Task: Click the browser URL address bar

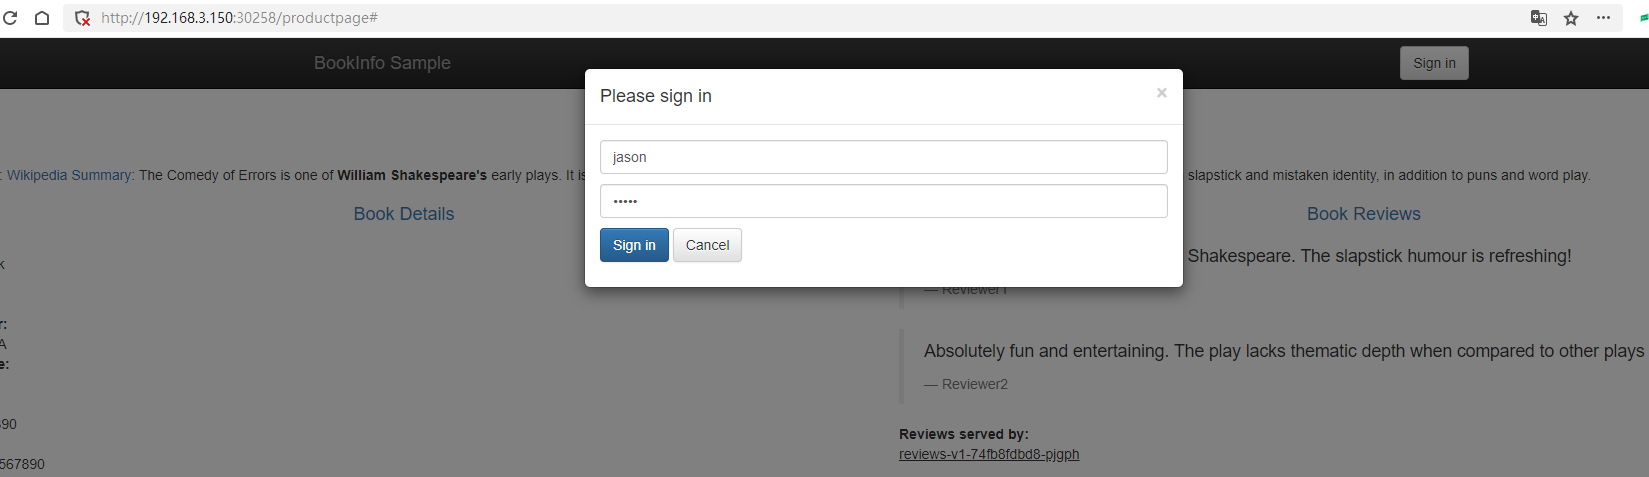Action: coord(700,18)
